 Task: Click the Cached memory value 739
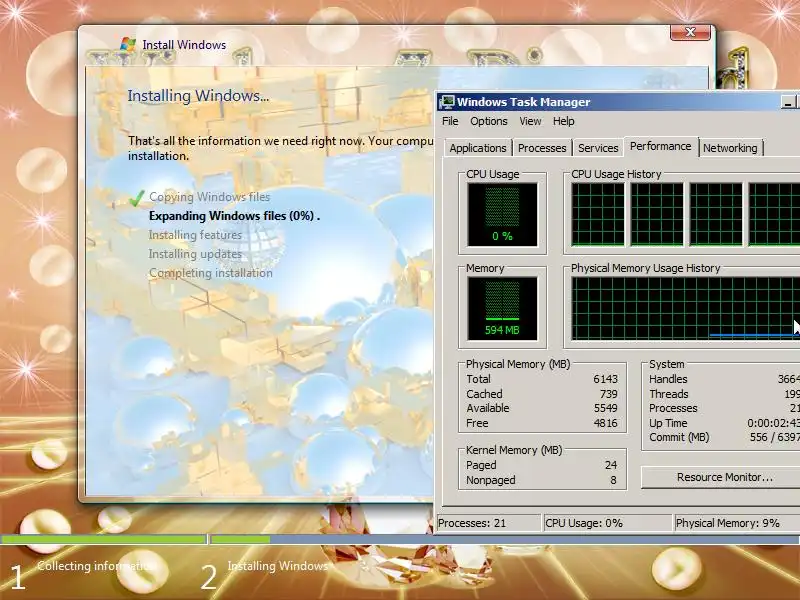609,394
